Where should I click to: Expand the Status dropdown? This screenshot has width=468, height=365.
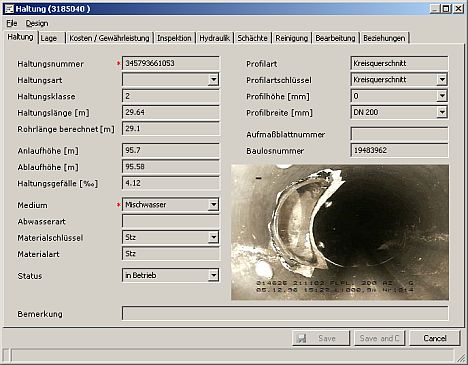[213, 275]
